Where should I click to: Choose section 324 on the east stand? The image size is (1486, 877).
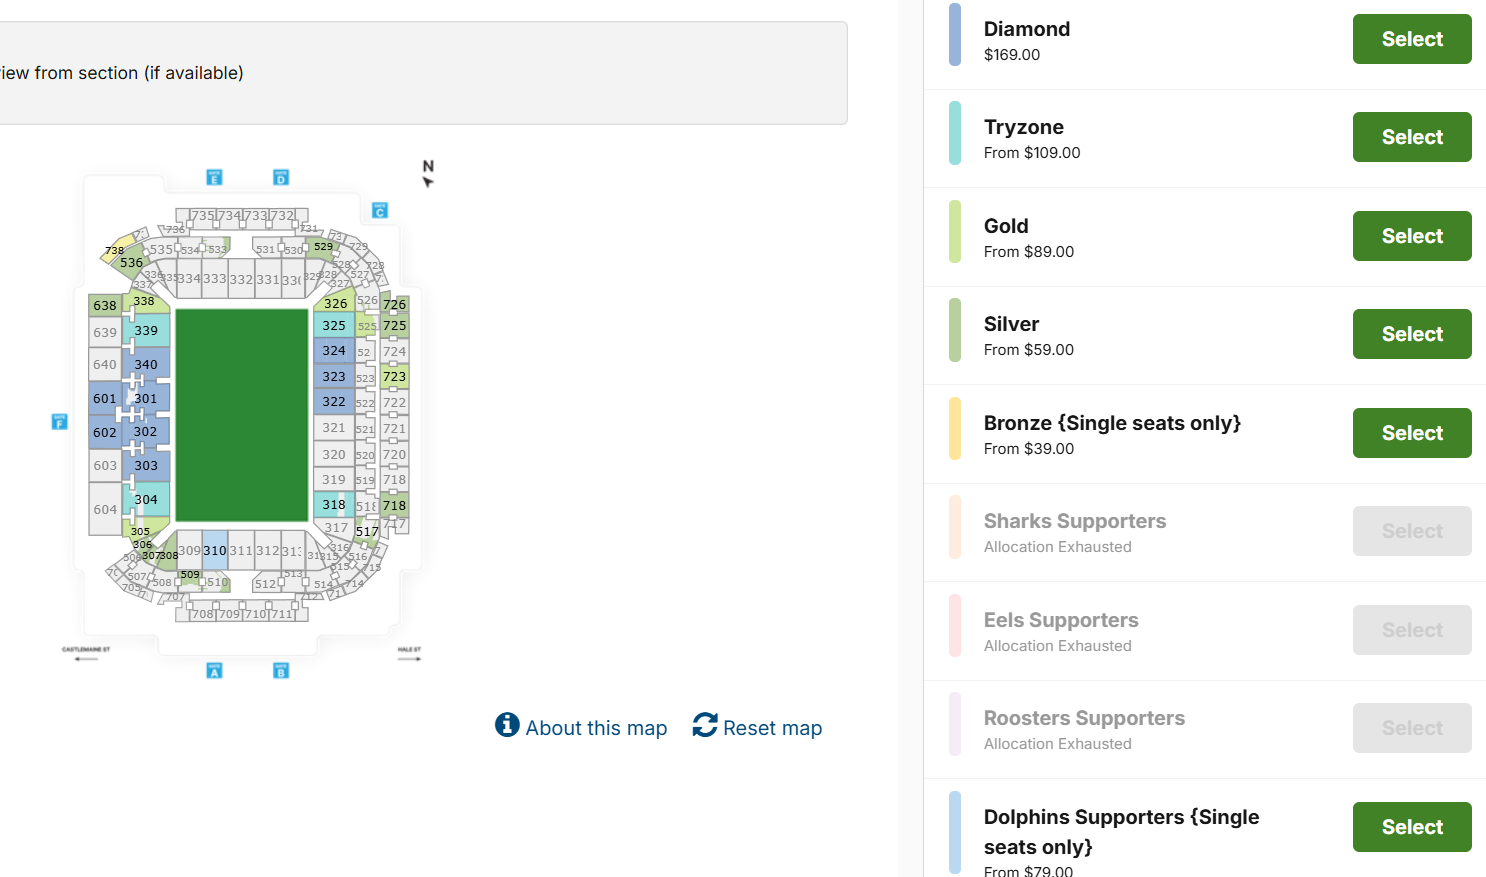click(334, 351)
